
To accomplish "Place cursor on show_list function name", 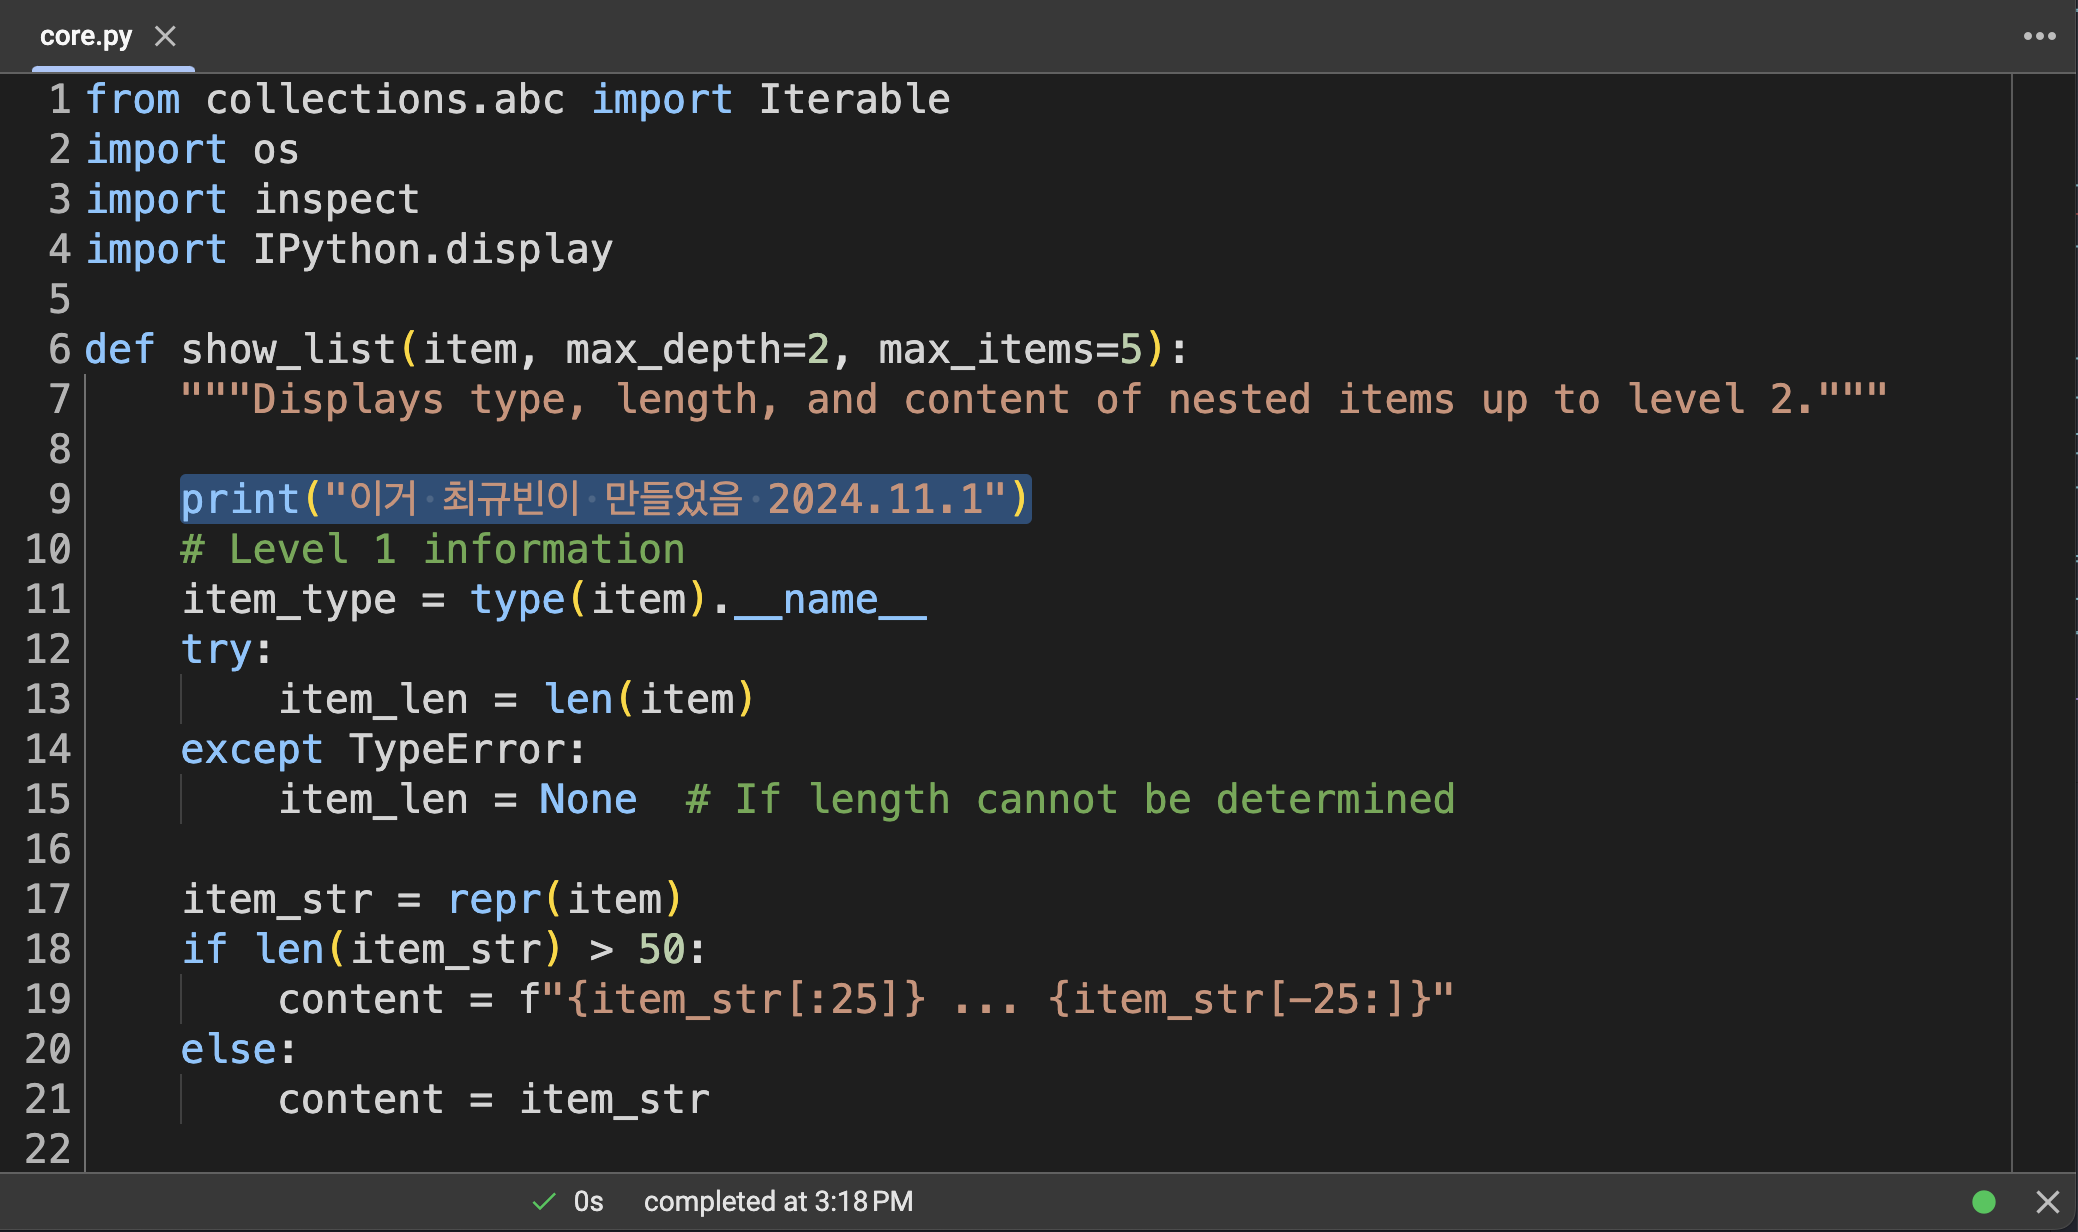I will coord(288,349).
